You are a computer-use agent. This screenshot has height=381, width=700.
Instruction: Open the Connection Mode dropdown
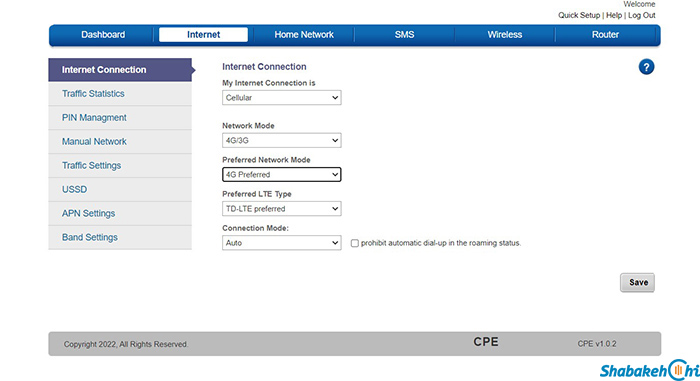(282, 243)
